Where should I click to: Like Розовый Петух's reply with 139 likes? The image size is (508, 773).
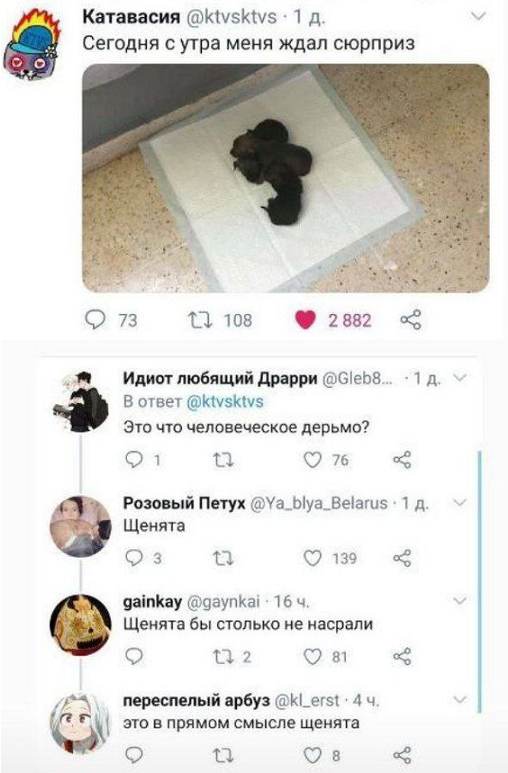pos(312,558)
